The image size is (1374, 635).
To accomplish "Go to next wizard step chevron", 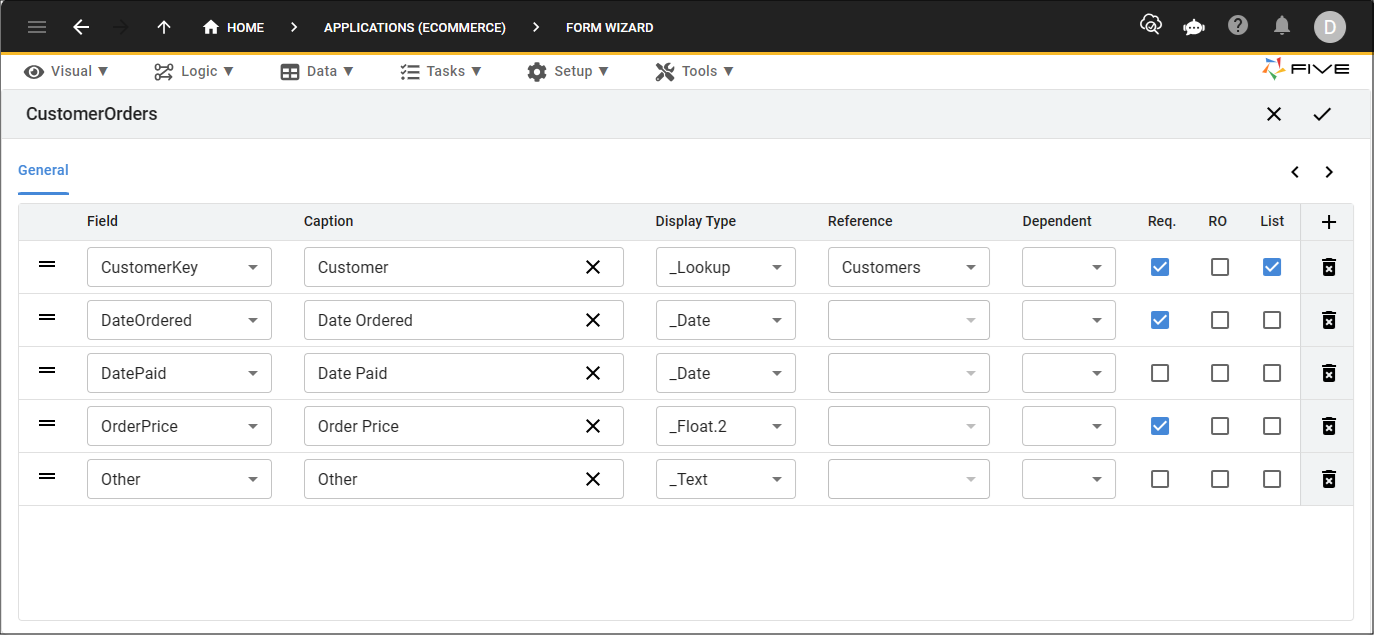I will pos(1329,172).
